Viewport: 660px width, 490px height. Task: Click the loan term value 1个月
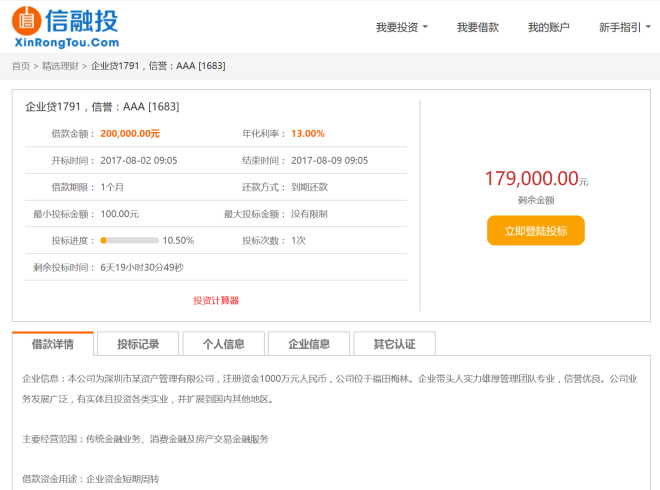[x=112, y=187]
